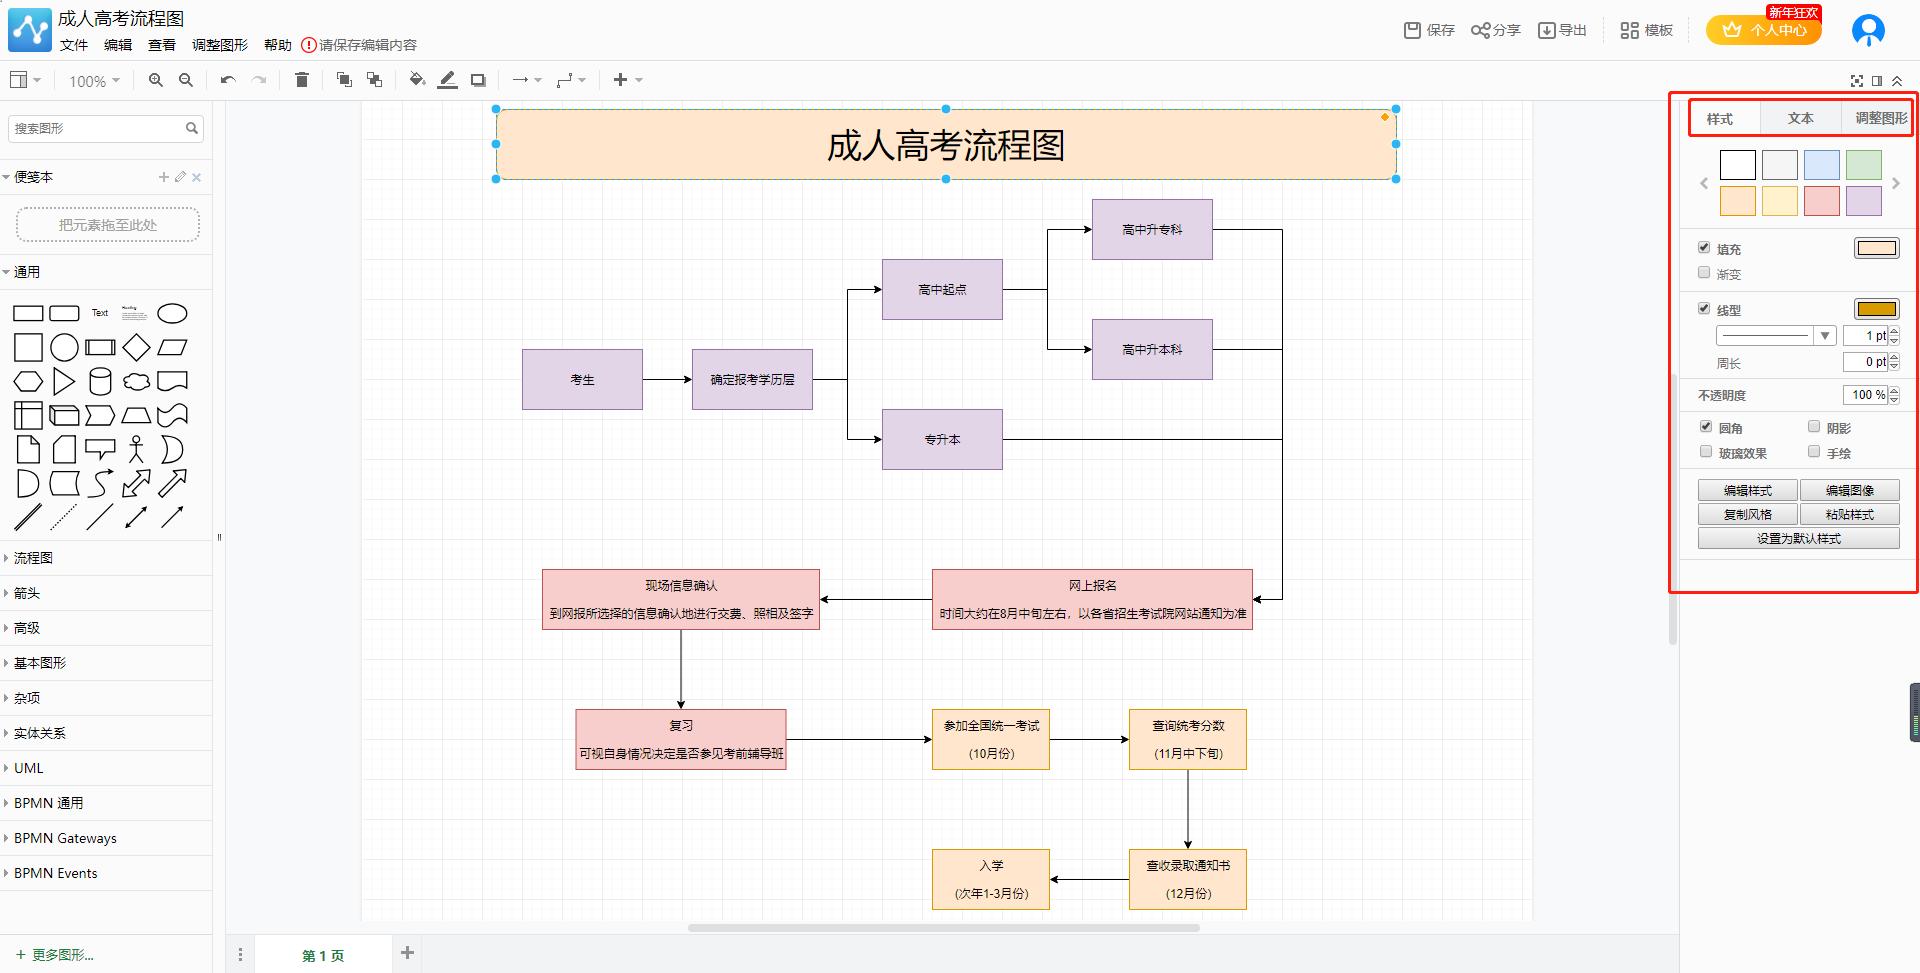Switch to the 文本 tab

[x=1800, y=117]
